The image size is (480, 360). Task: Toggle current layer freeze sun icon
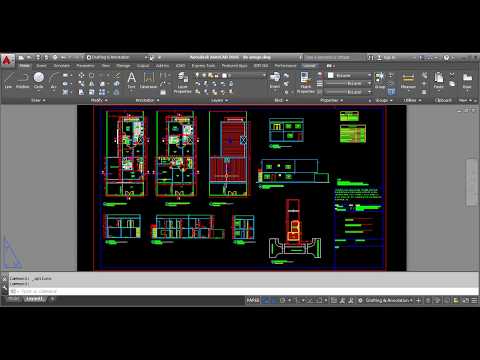(x=204, y=75)
